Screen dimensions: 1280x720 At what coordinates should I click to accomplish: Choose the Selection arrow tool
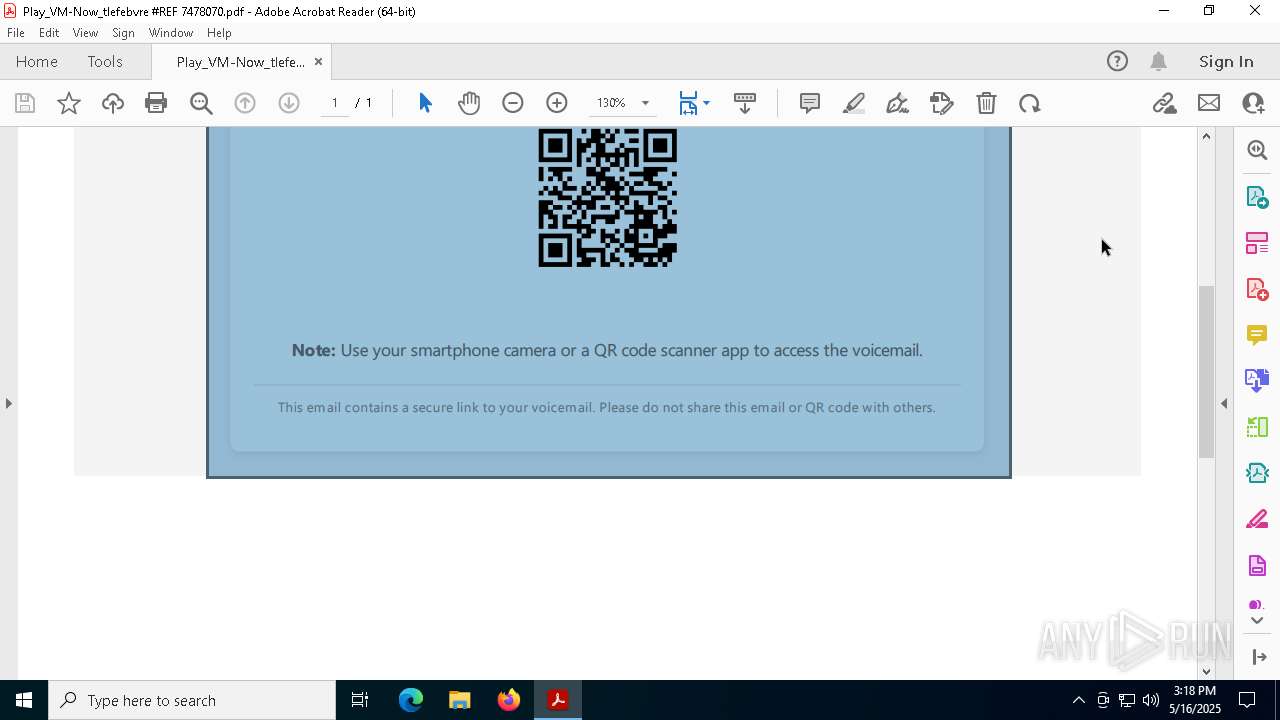click(x=425, y=103)
